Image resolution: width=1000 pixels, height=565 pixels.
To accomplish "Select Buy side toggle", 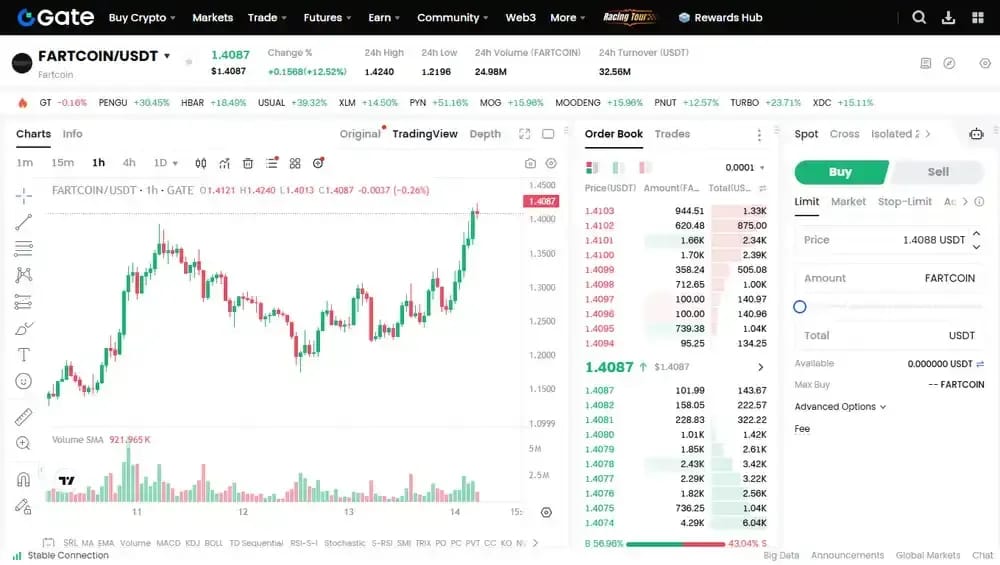I will pos(841,172).
